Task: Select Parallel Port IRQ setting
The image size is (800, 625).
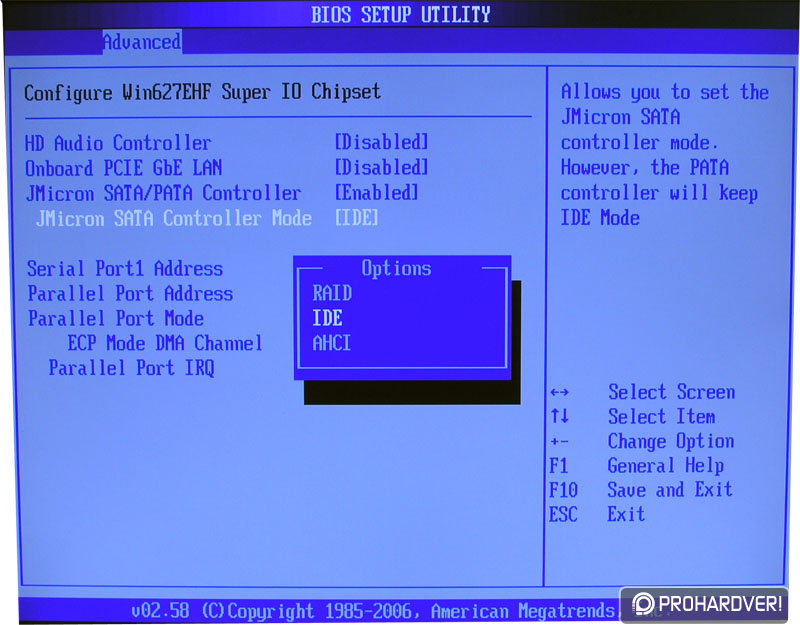Action: click(132, 368)
